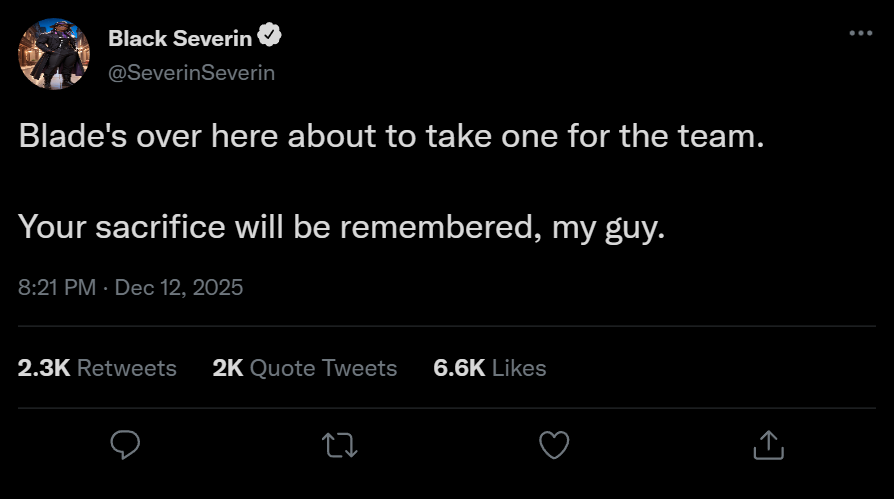Open the three-dot more options menu
The height and width of the screenshot is (499, 894).
(x=860, y=33)
